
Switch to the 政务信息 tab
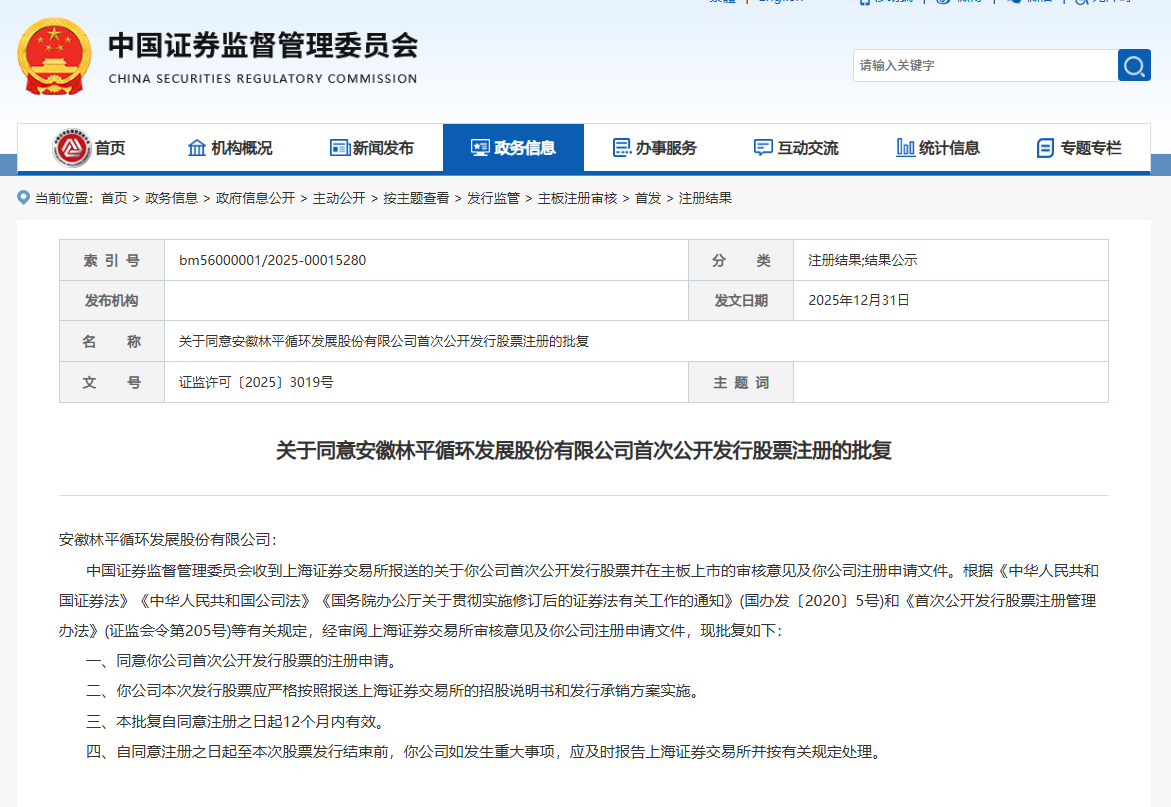pos(513,147)
